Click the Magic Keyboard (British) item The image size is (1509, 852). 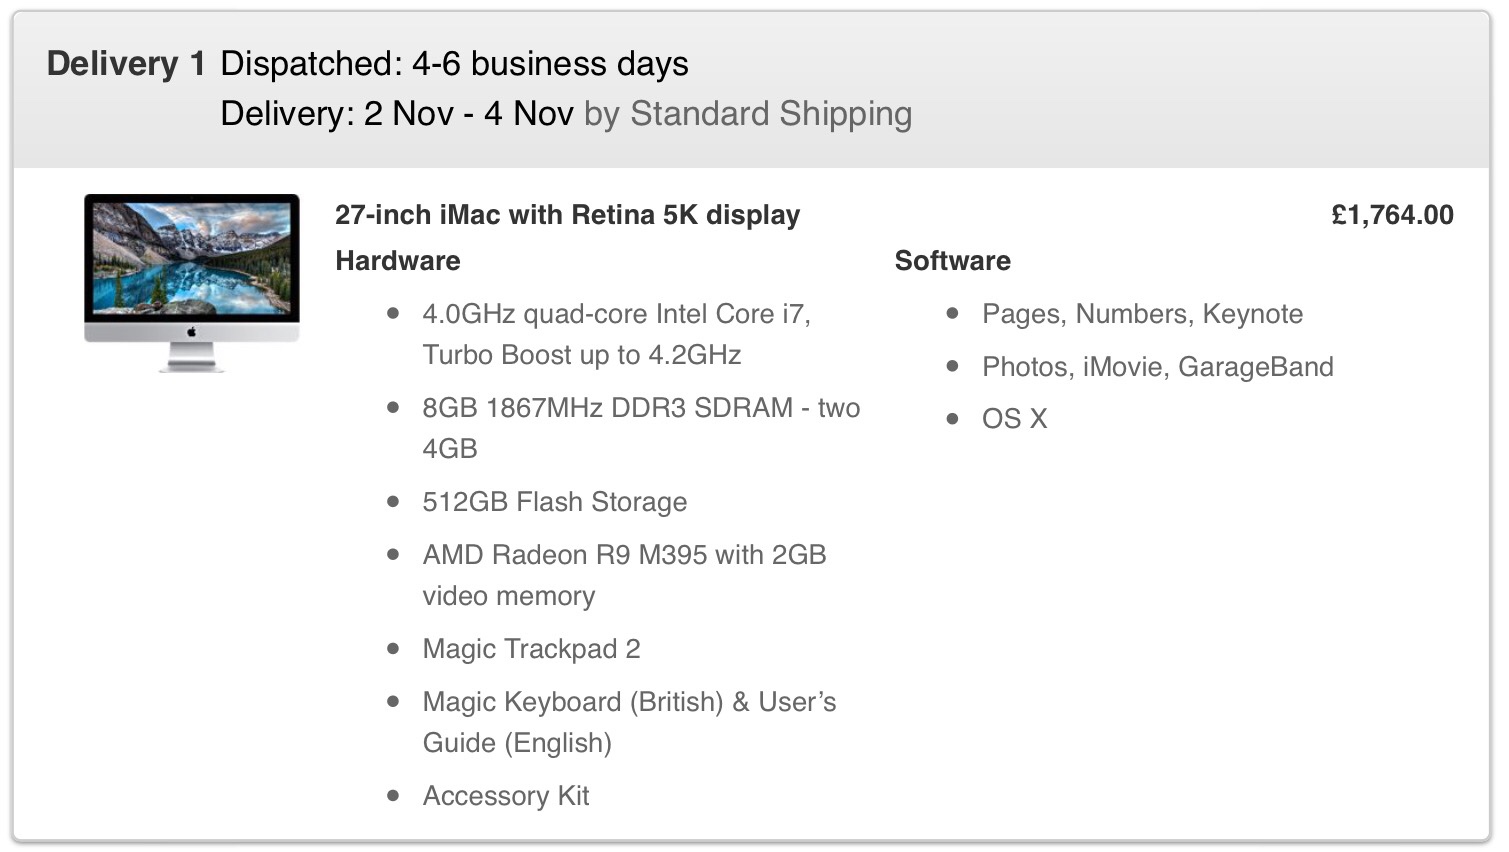(x=628, y=702)
